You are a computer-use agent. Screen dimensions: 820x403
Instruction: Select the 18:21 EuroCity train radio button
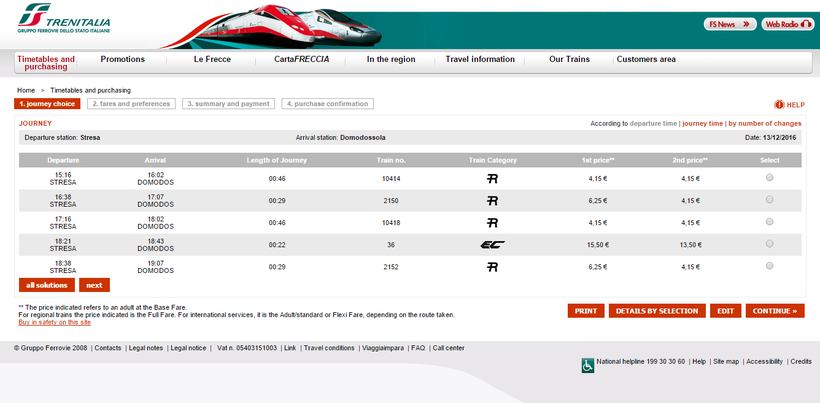coord(769,244)
